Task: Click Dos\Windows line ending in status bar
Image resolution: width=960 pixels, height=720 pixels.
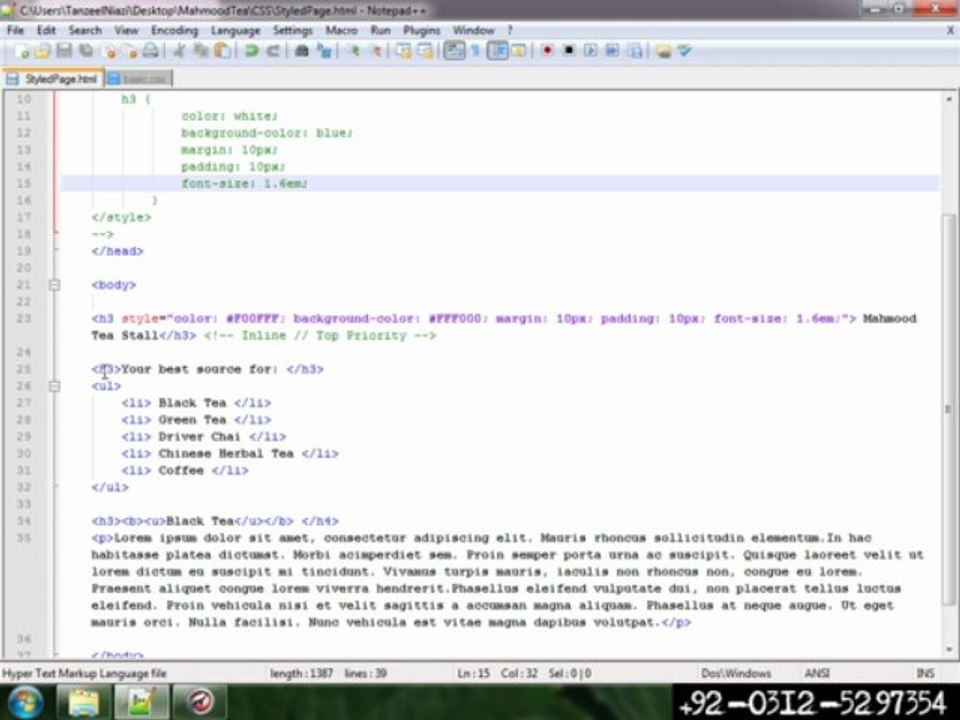Action: coord(736,673)
